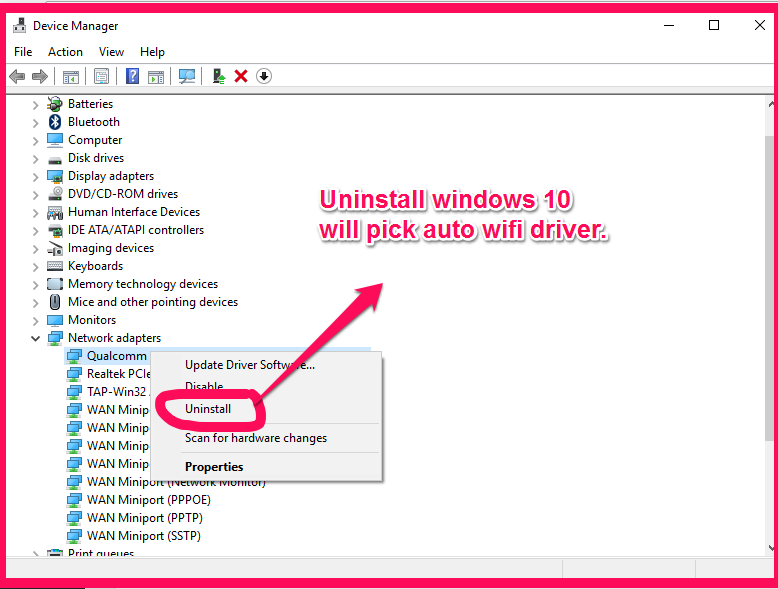Expand the Bluetooth tree node

35,123
